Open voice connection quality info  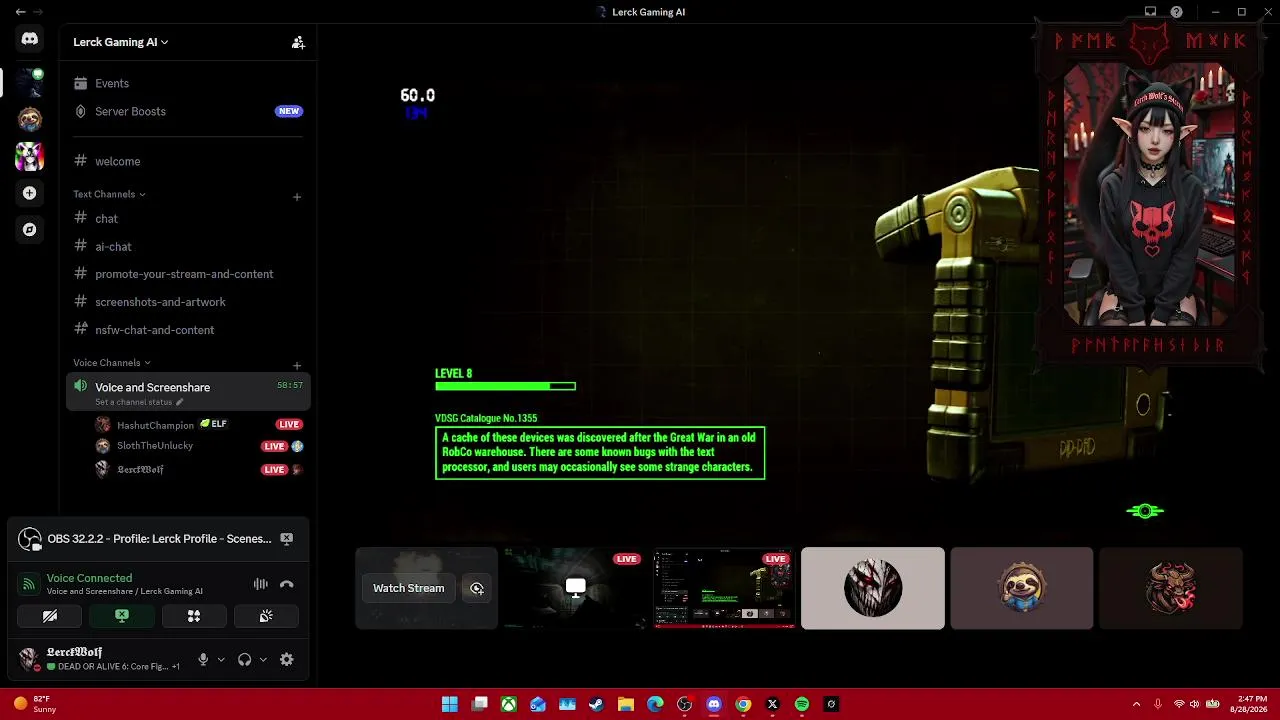89,578
